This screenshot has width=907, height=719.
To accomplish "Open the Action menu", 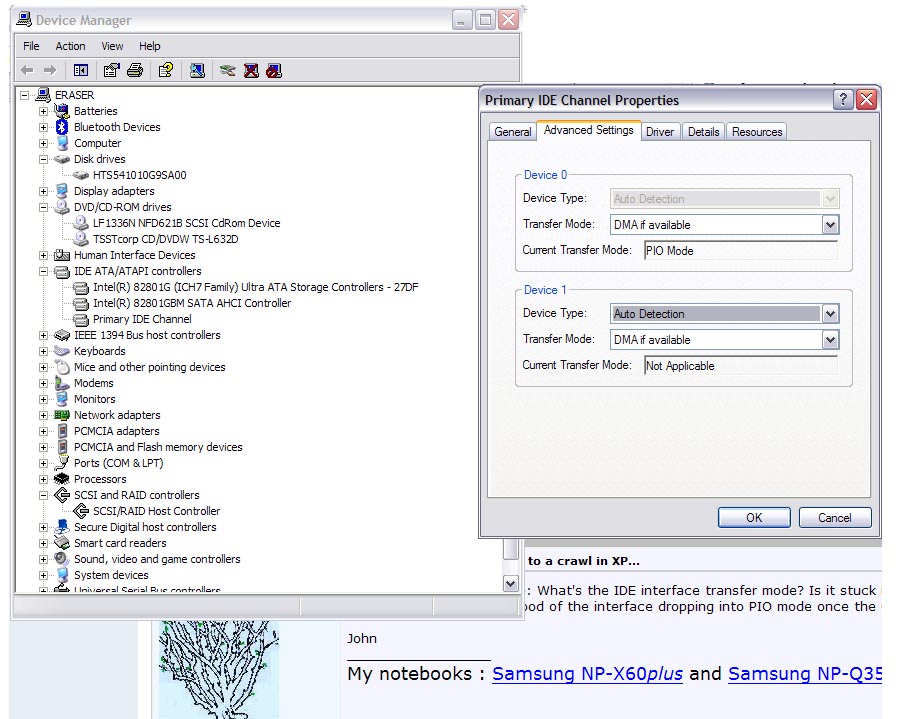I will pos(71,46).
